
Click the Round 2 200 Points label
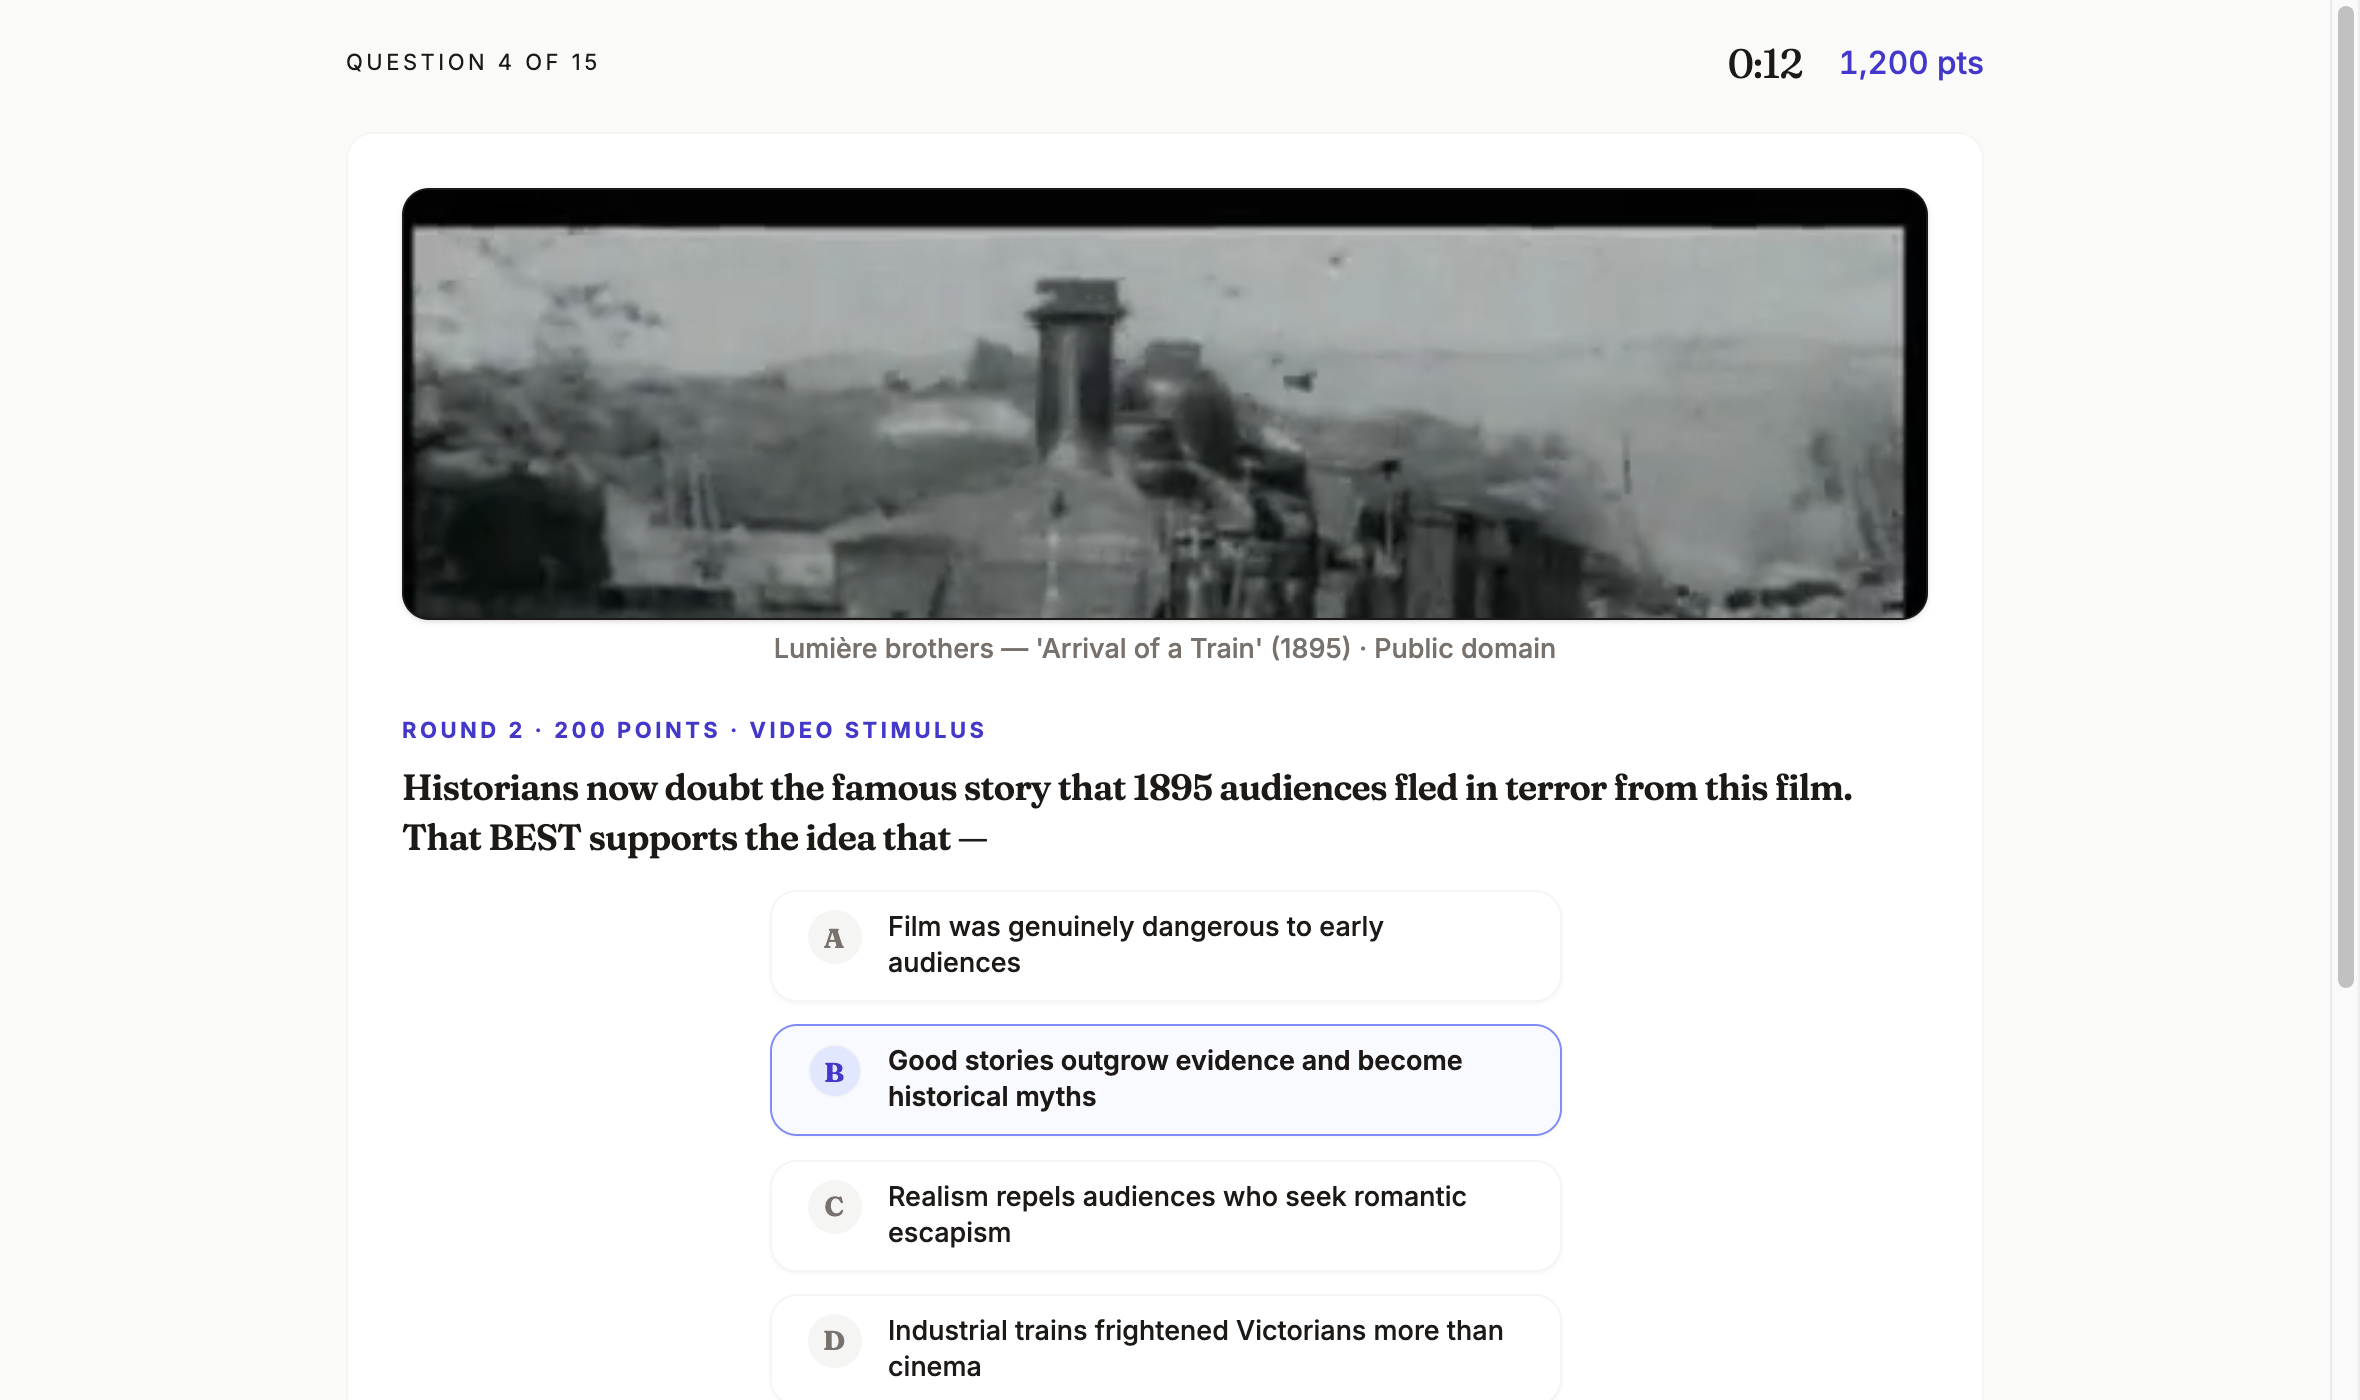(693, 730)
